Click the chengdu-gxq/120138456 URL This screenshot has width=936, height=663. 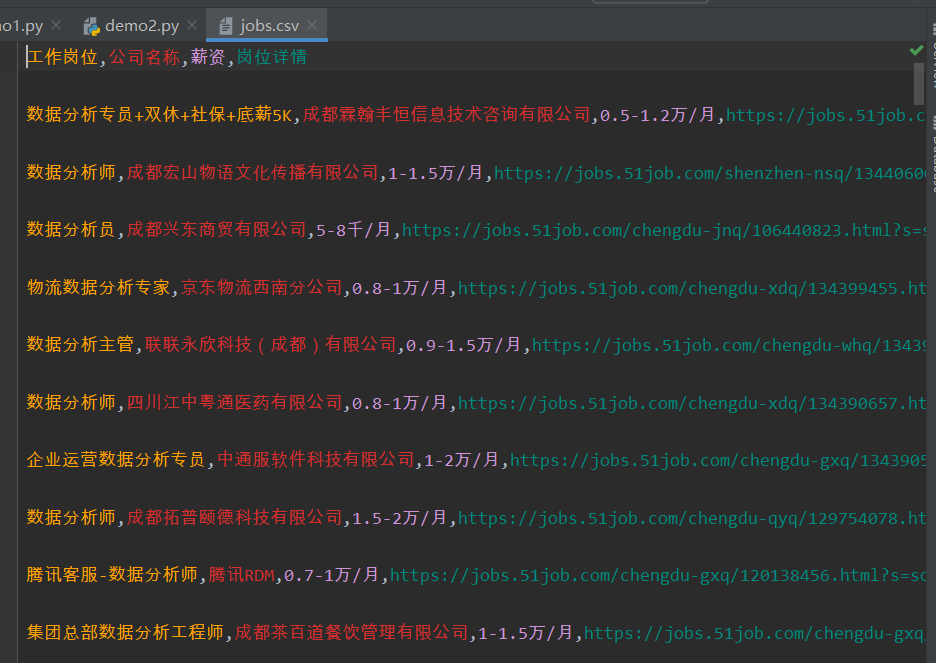pyautogui.click(x=658, y=575)
